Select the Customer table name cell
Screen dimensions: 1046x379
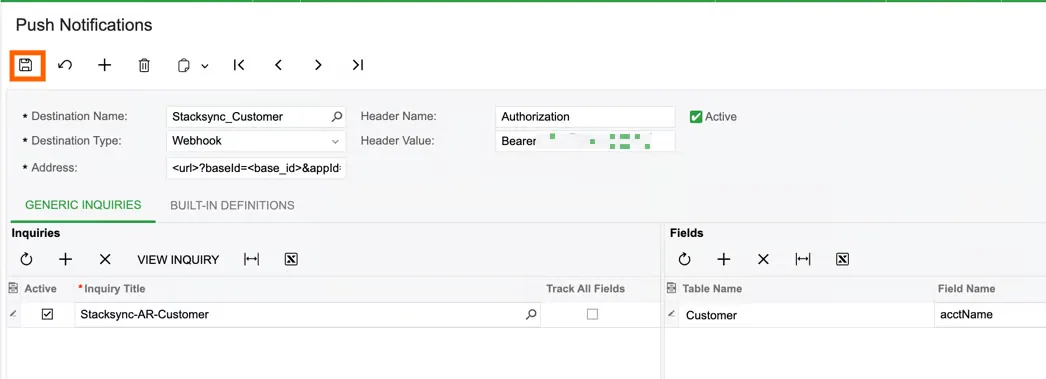pyautogui.click(x=806, y=315)
